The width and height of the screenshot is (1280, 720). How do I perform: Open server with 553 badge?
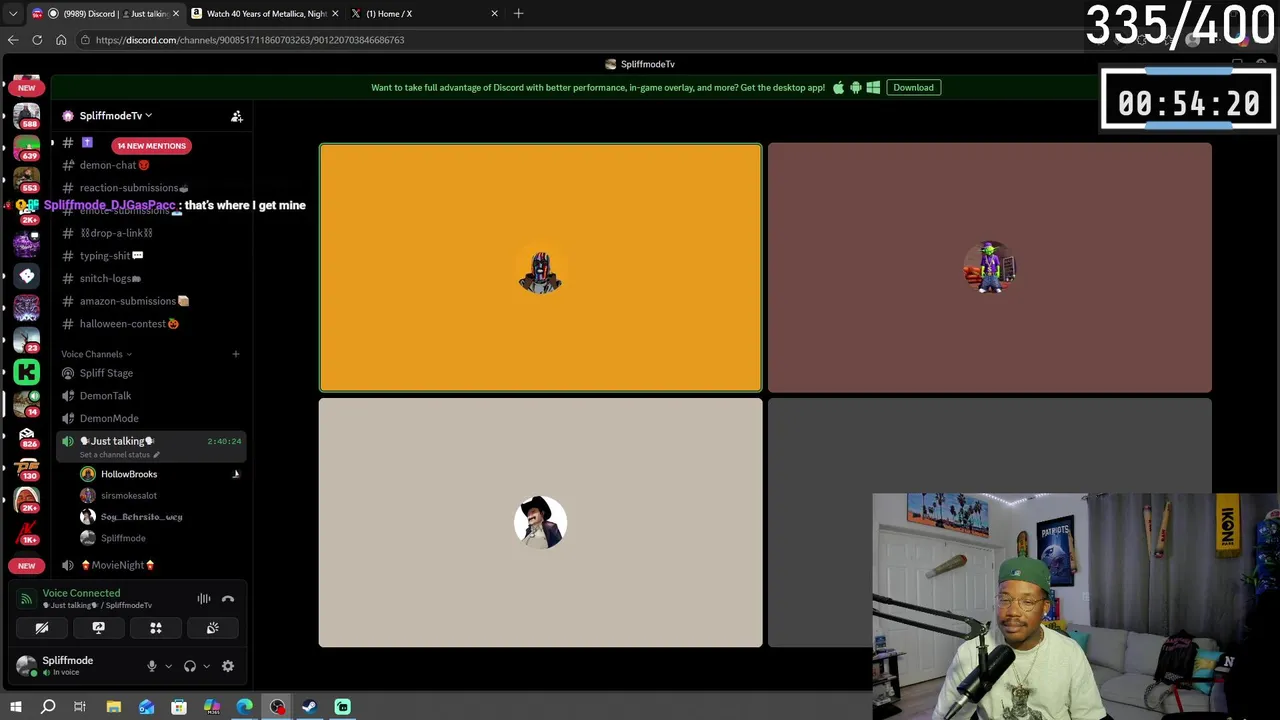[27, 180]
